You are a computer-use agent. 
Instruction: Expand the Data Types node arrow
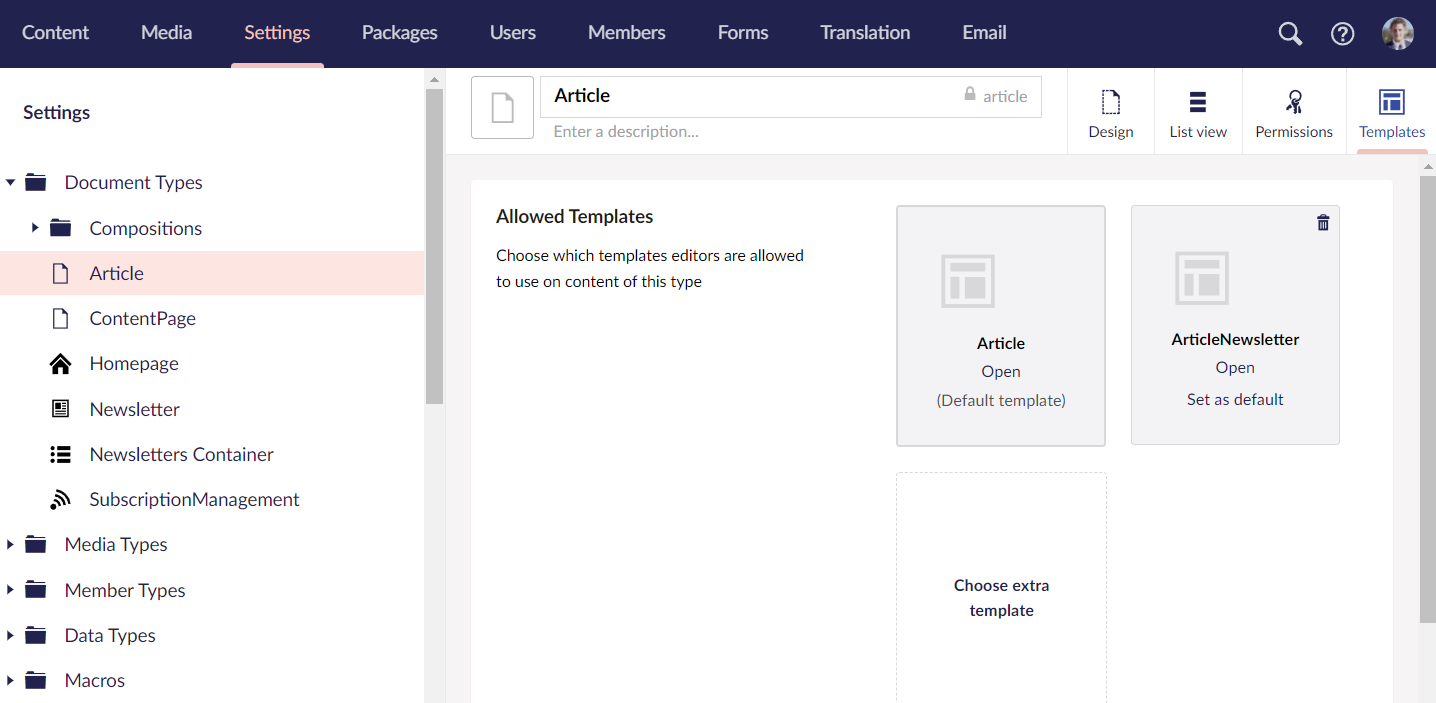(10, 635)
